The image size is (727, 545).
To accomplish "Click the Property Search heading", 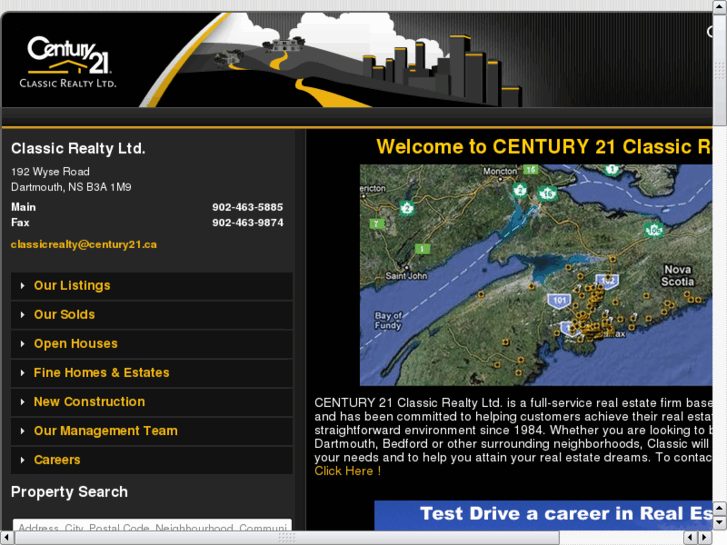I will click(x=69, y=492).
